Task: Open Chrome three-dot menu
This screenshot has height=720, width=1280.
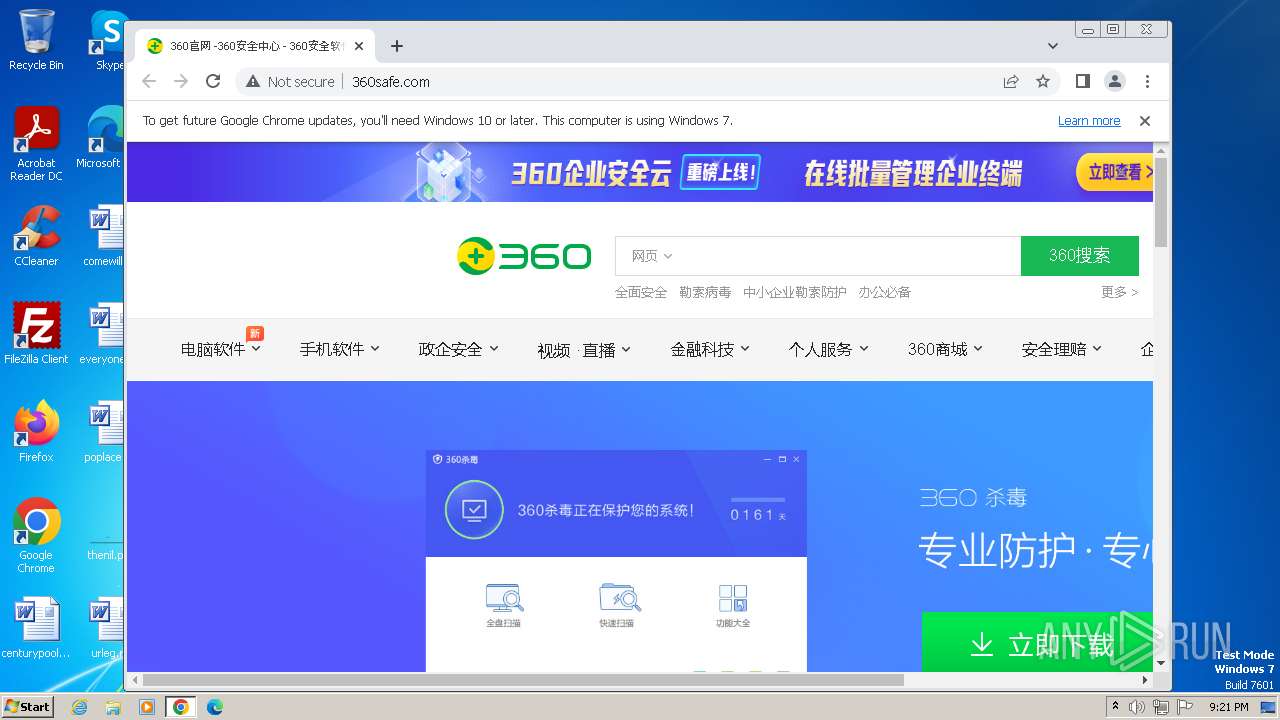Action: [1147, 81]
